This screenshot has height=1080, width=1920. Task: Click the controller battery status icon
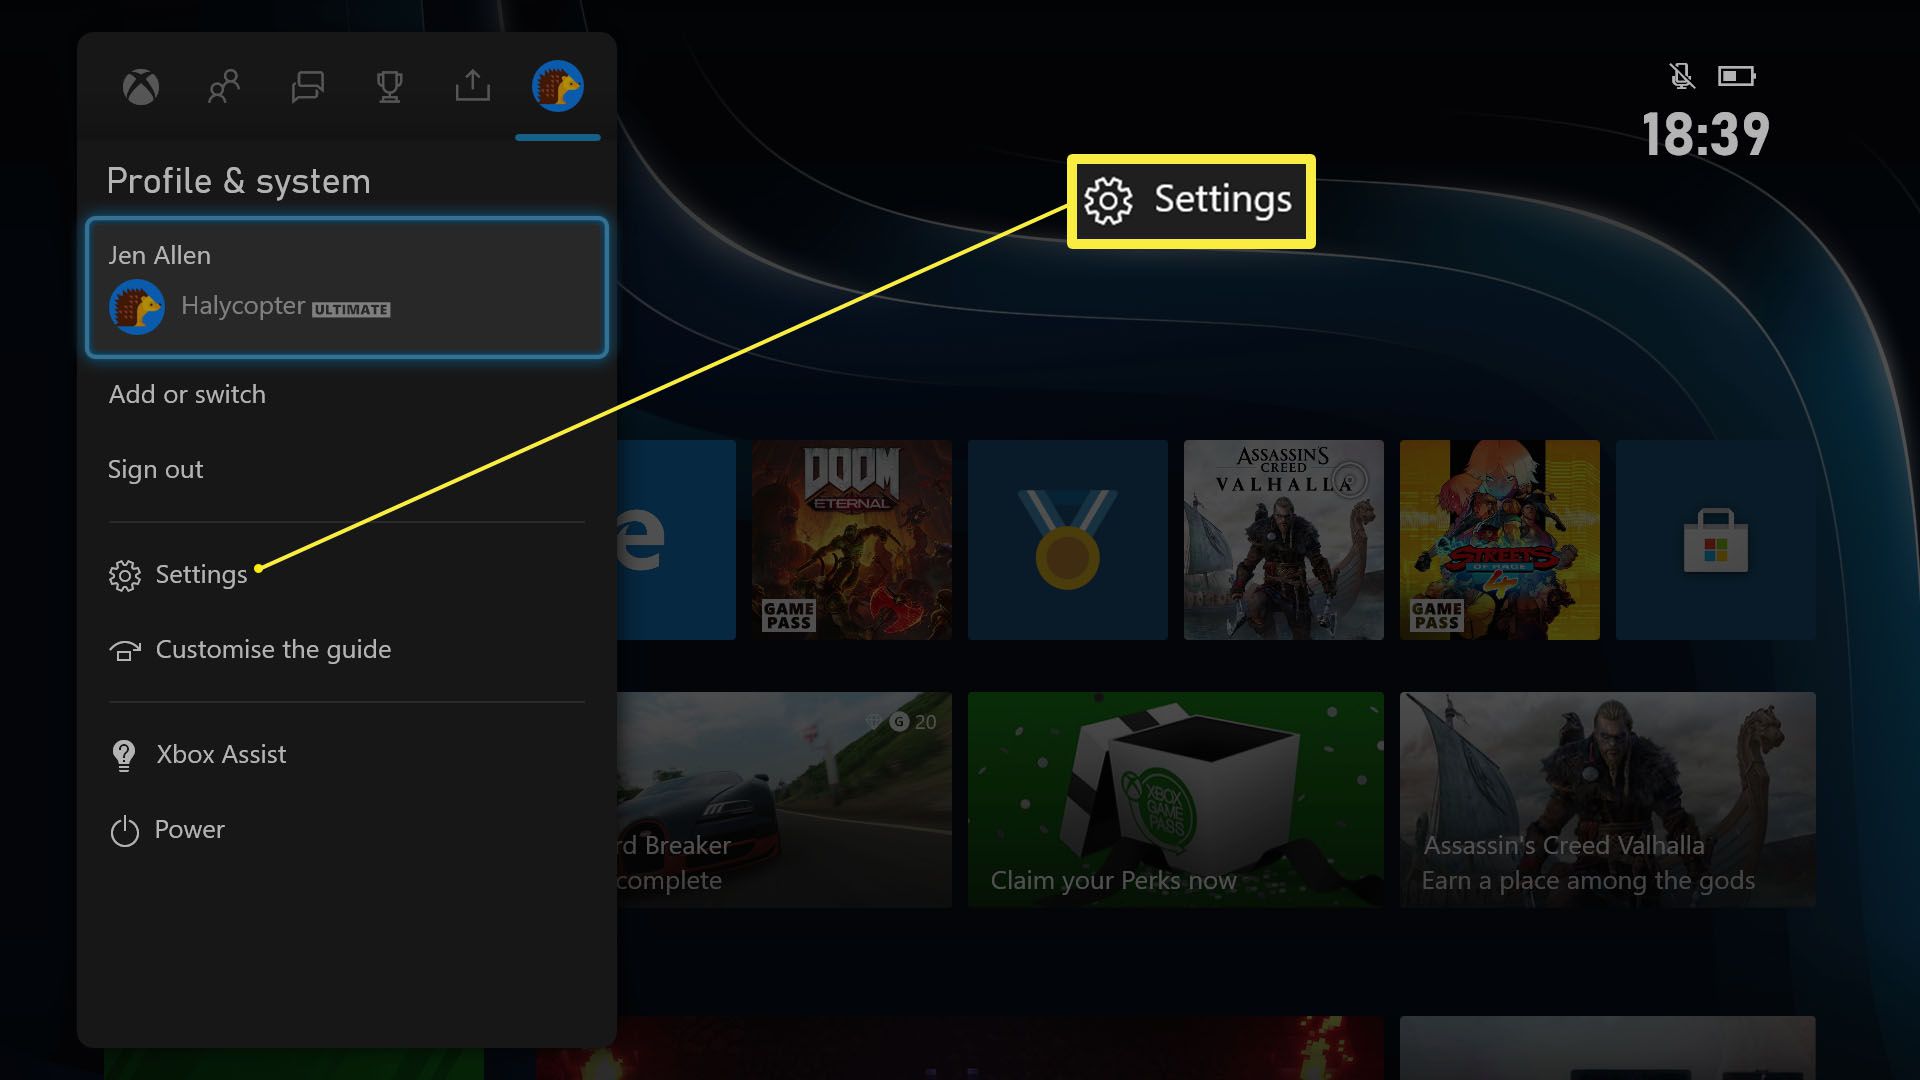(x=1737, y=76)
